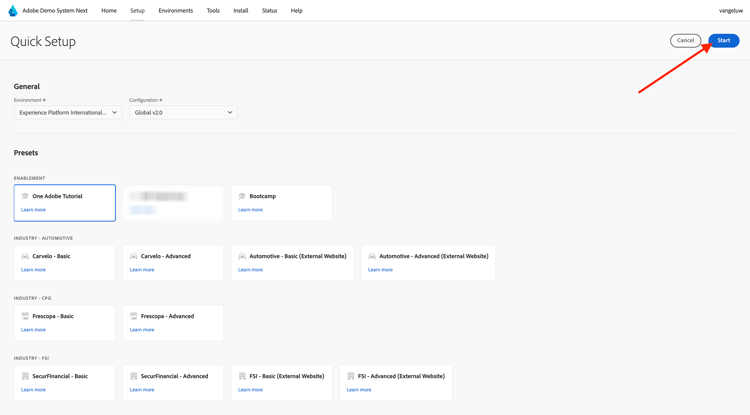
Task: Click the FSI - Basic (External Website) icon
Action: pos(242,376)
